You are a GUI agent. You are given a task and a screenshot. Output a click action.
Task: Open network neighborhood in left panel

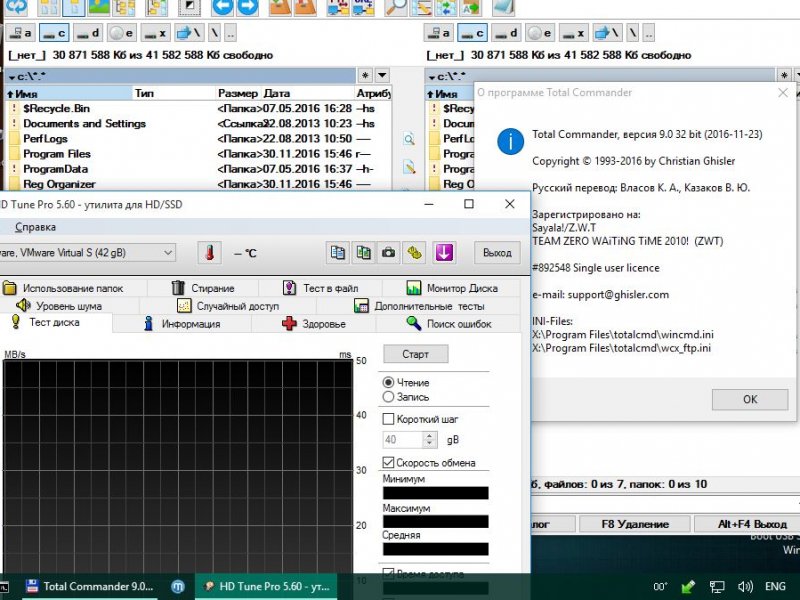click(x=189, y=33)
